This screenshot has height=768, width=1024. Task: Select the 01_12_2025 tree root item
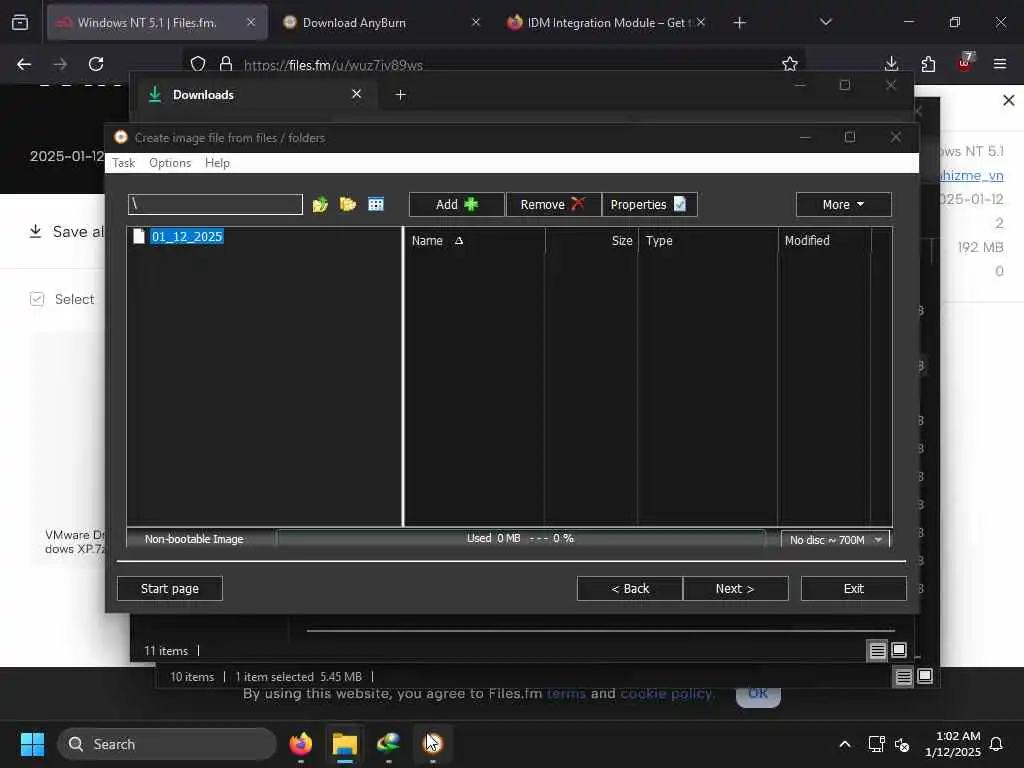pos(187,236)
